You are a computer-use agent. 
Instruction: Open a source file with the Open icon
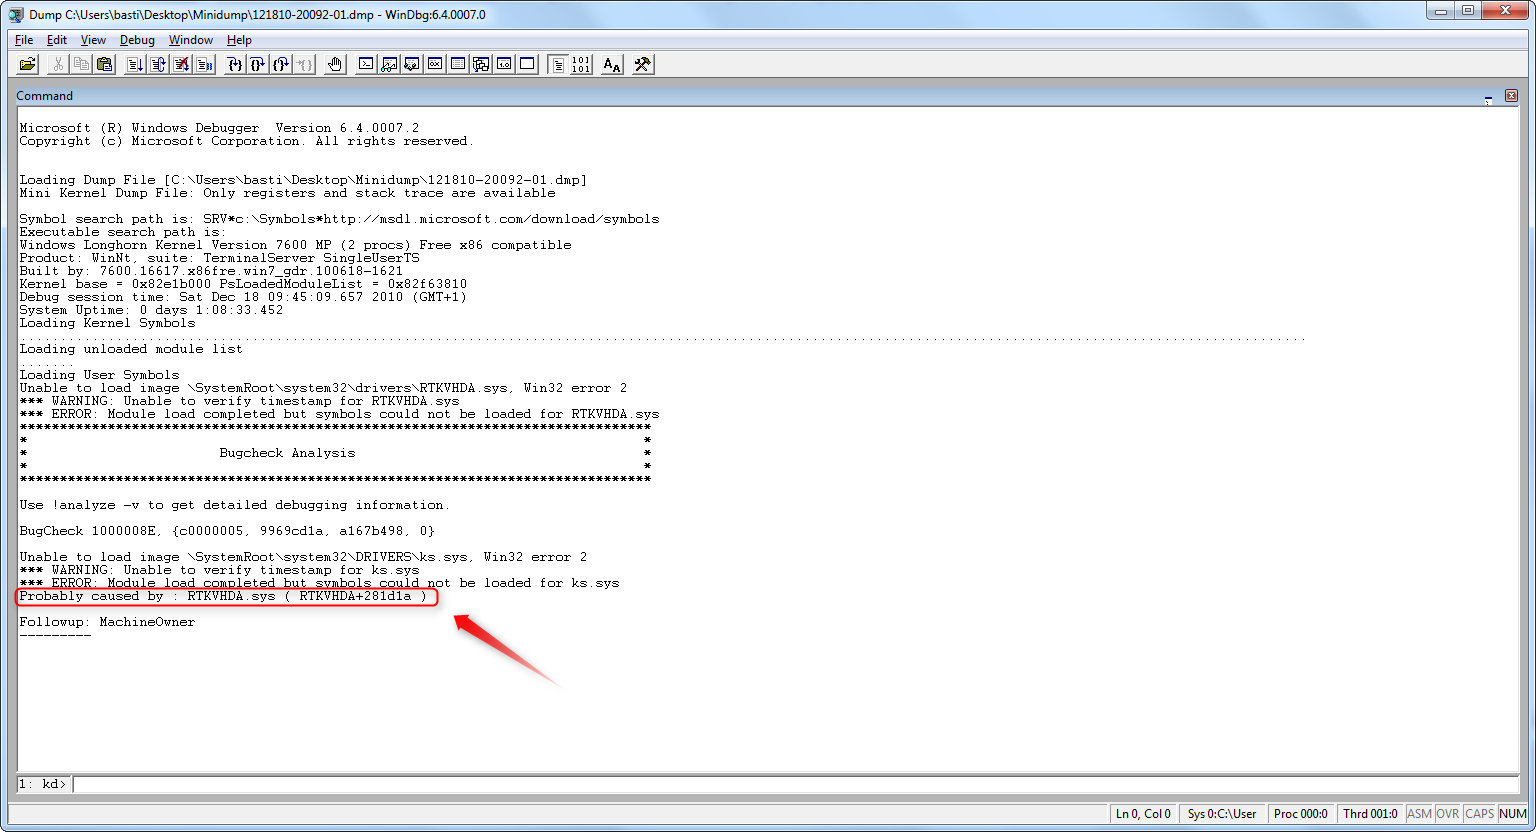pos(27,64)
